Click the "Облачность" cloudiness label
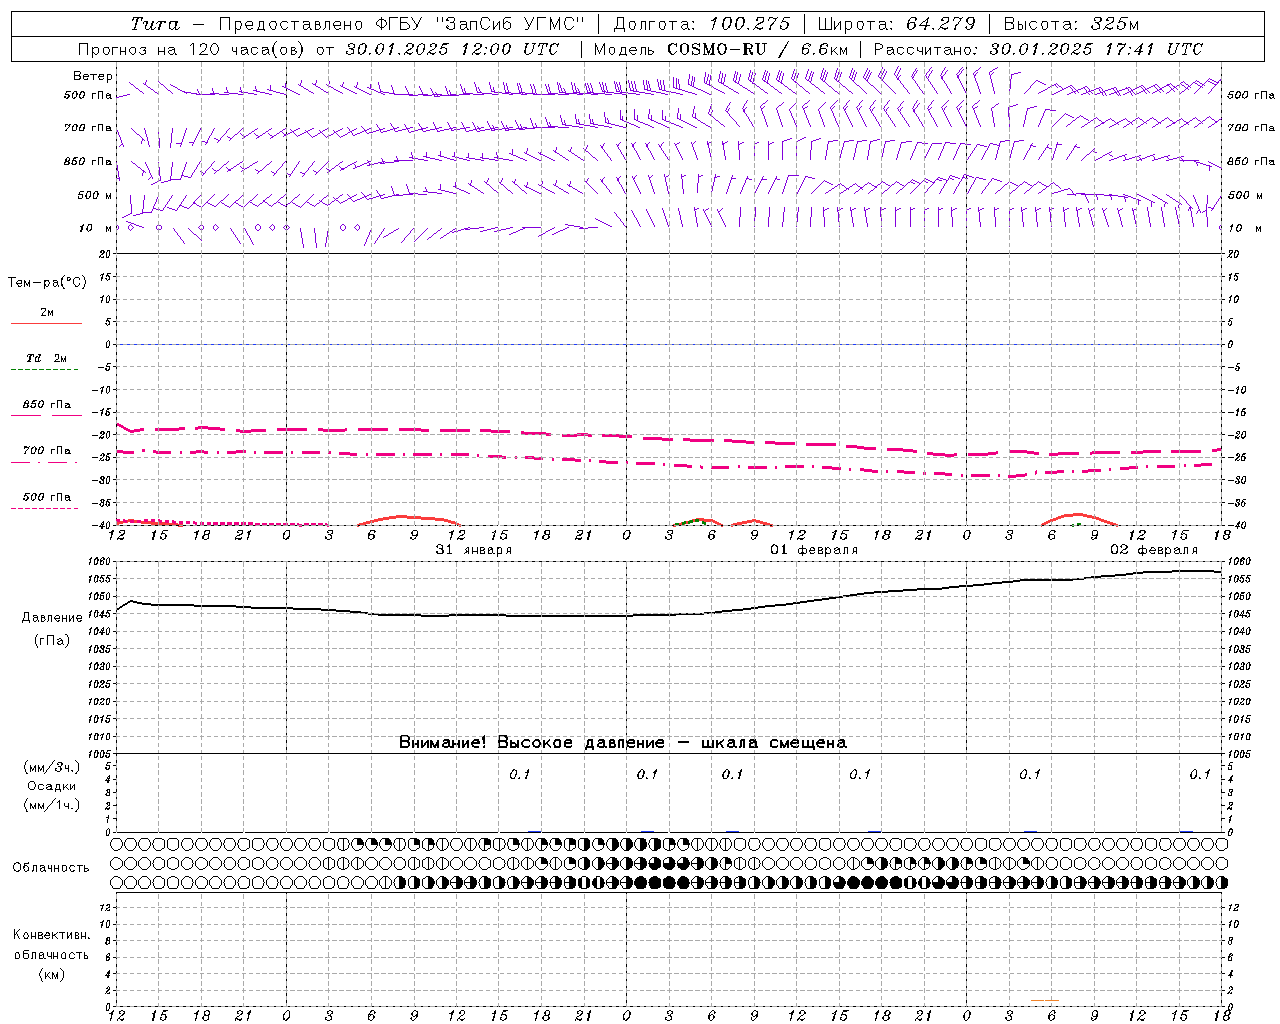Image resolution: width=1280 pixels, height=1024 pixels. tap(51, 868)
